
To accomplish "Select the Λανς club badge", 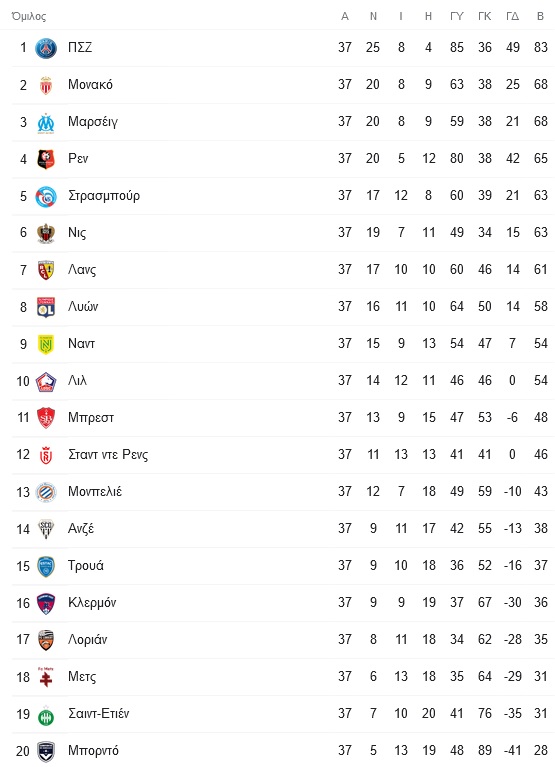I will [x=46, y=270].
